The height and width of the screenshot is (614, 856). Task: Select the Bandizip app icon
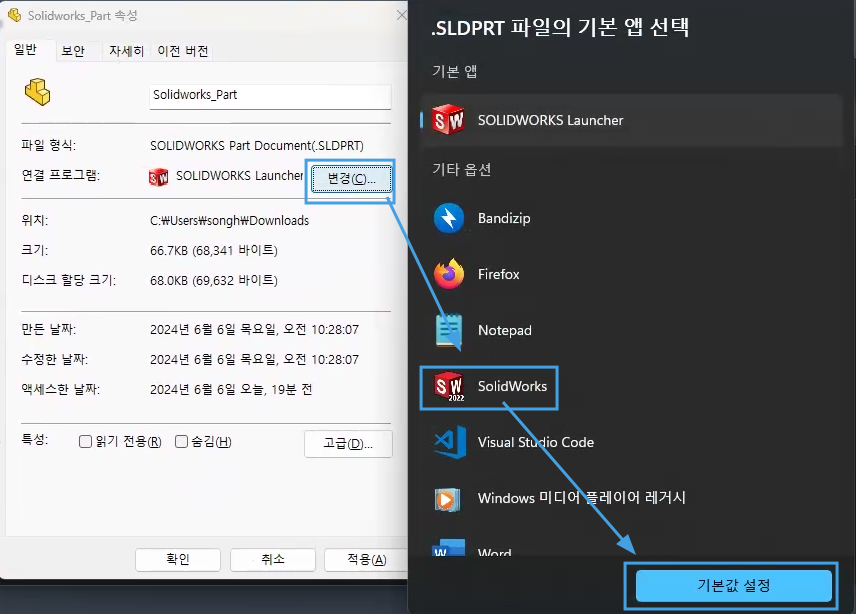(x=449, y=218)
